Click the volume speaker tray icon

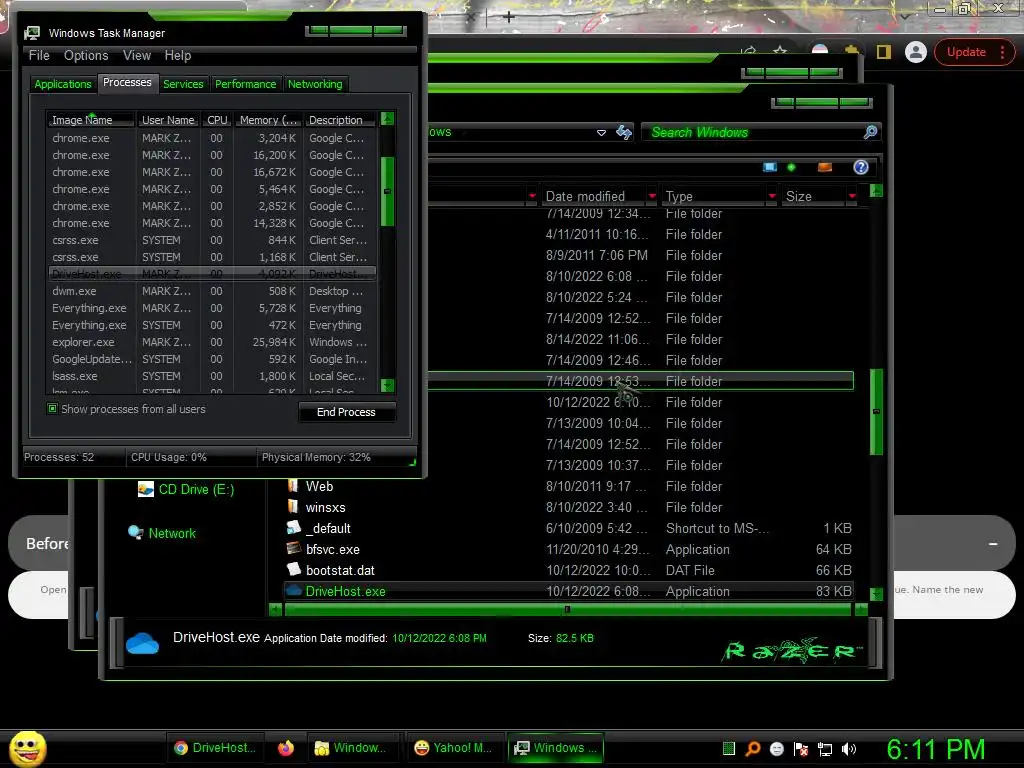pos(849,749)
